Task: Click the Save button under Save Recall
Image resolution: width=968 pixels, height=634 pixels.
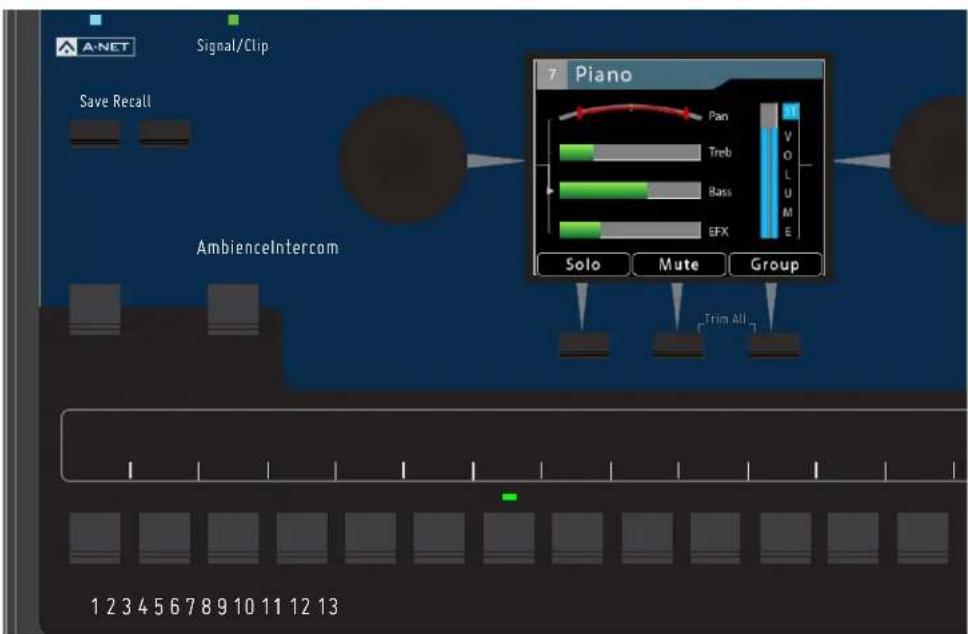Action: pos(94,133)
